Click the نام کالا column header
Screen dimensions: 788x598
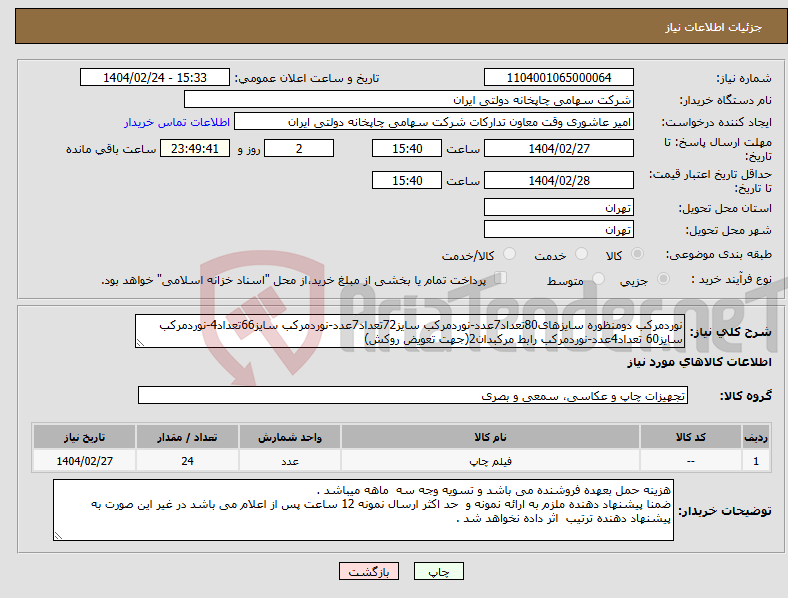click(x=490, y=437)
